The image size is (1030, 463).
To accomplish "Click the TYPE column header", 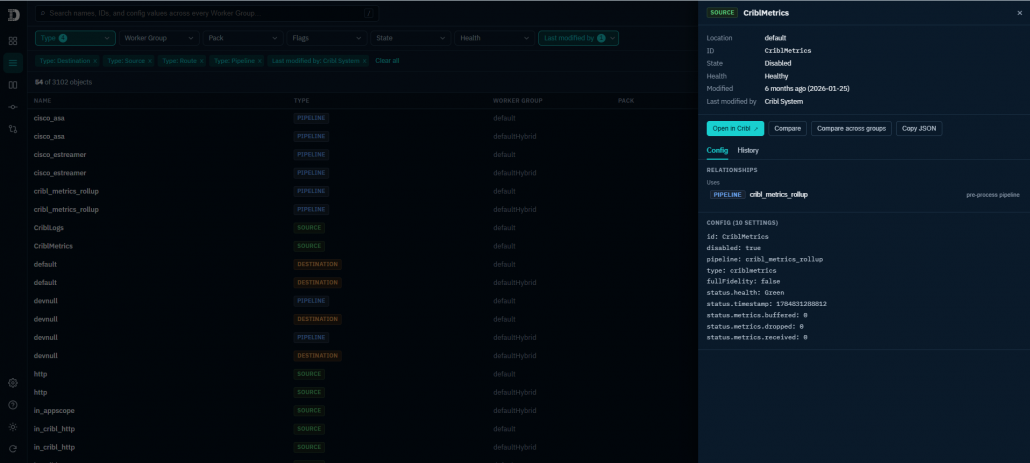I will click(302, 101).
